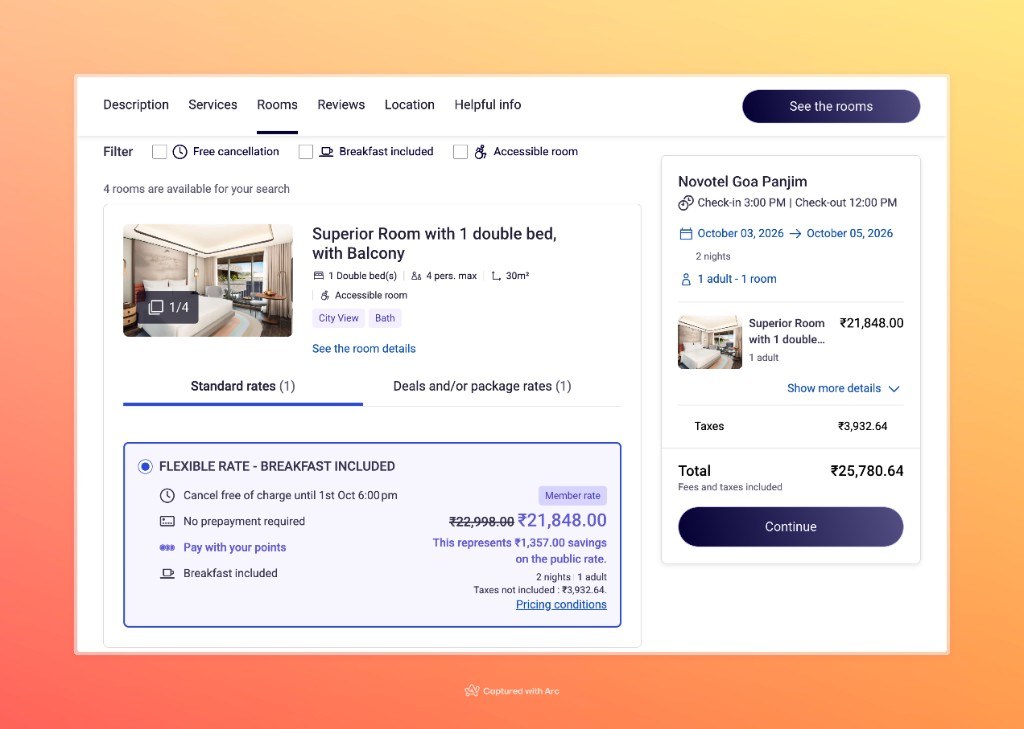Click the points icon beside Pay with your points
Screen dimensions: 1024x729
point(167,547)
